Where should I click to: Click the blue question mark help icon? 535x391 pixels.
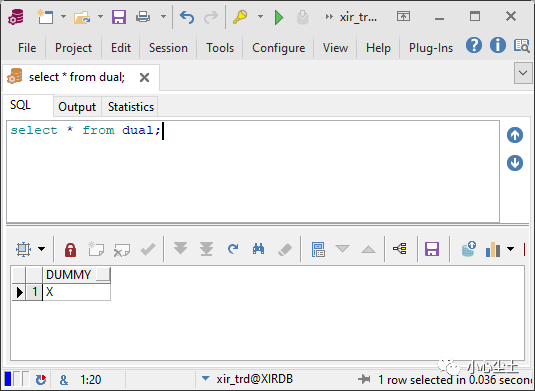pos(474,45)
